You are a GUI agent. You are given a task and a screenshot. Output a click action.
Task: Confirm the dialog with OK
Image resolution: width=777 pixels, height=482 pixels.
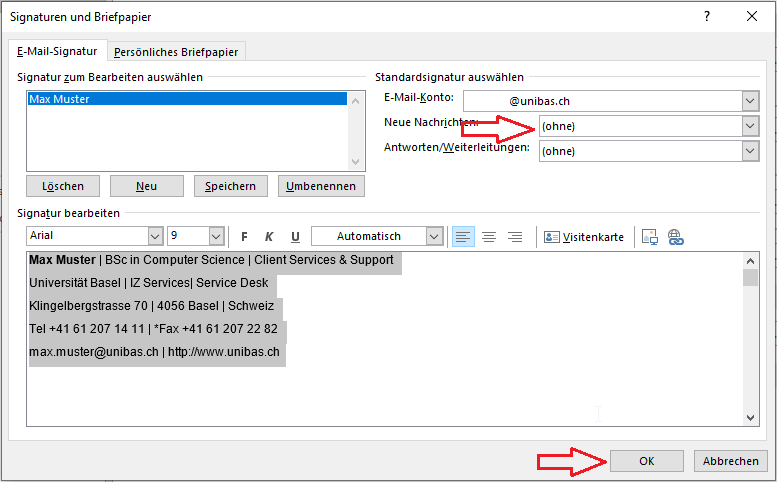(x=646, y=461)
